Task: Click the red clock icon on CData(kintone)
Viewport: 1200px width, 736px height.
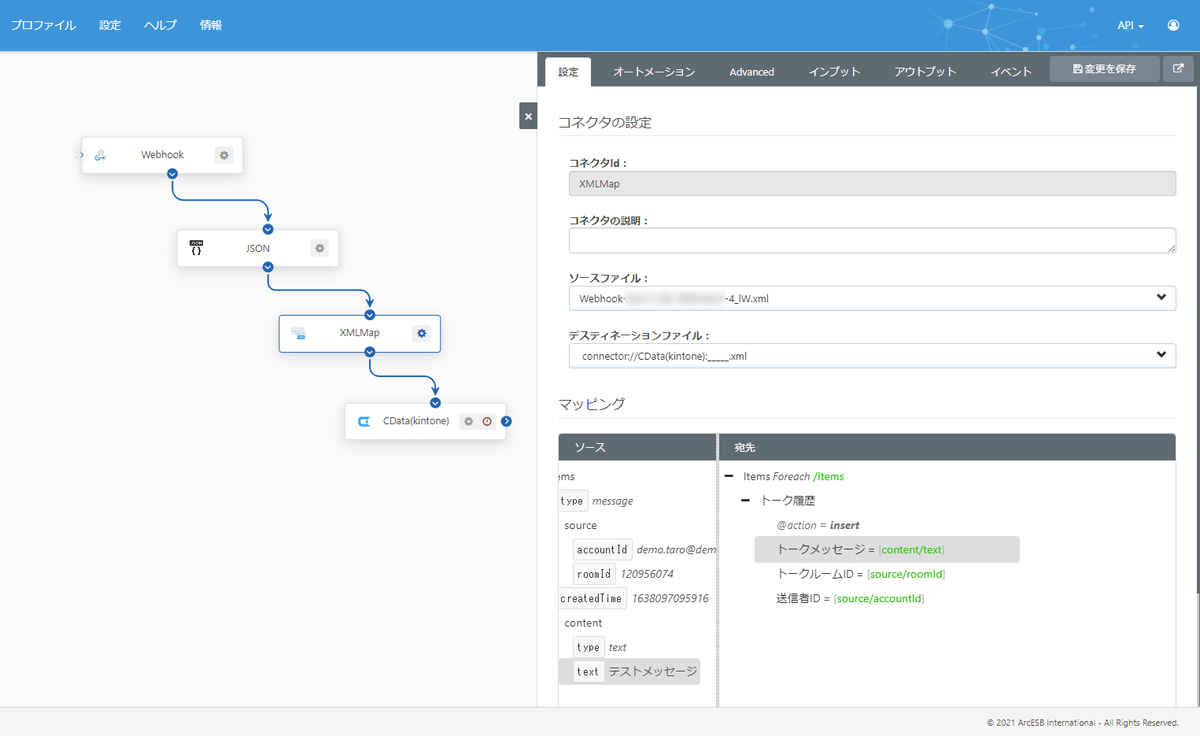Action: [x=487, y=421]
